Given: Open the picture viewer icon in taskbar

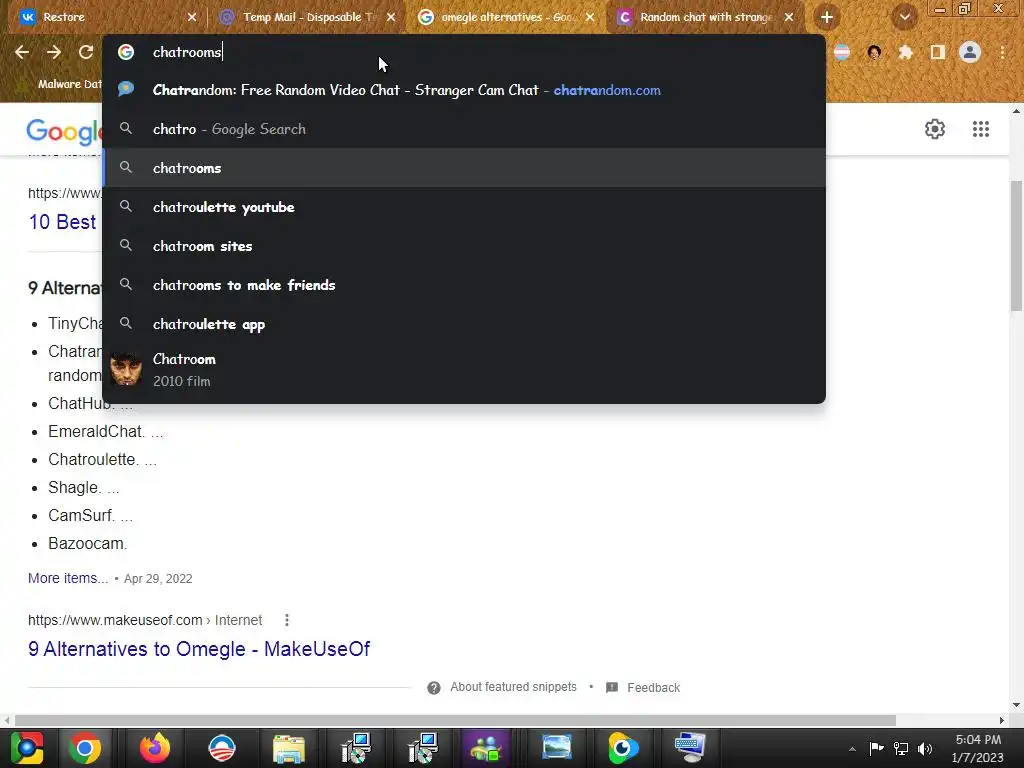Looking at the screenshot, I should click(x=556, y=748).
